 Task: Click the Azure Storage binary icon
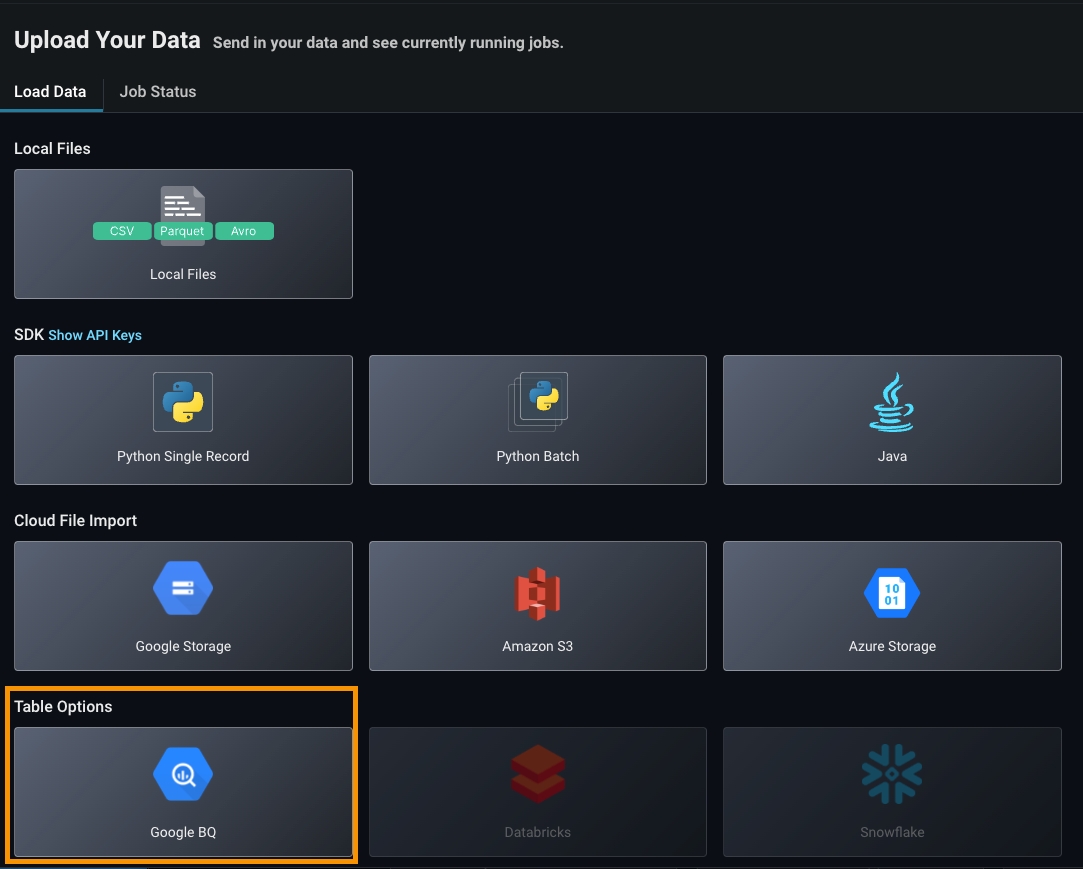[x=892, y=593]
